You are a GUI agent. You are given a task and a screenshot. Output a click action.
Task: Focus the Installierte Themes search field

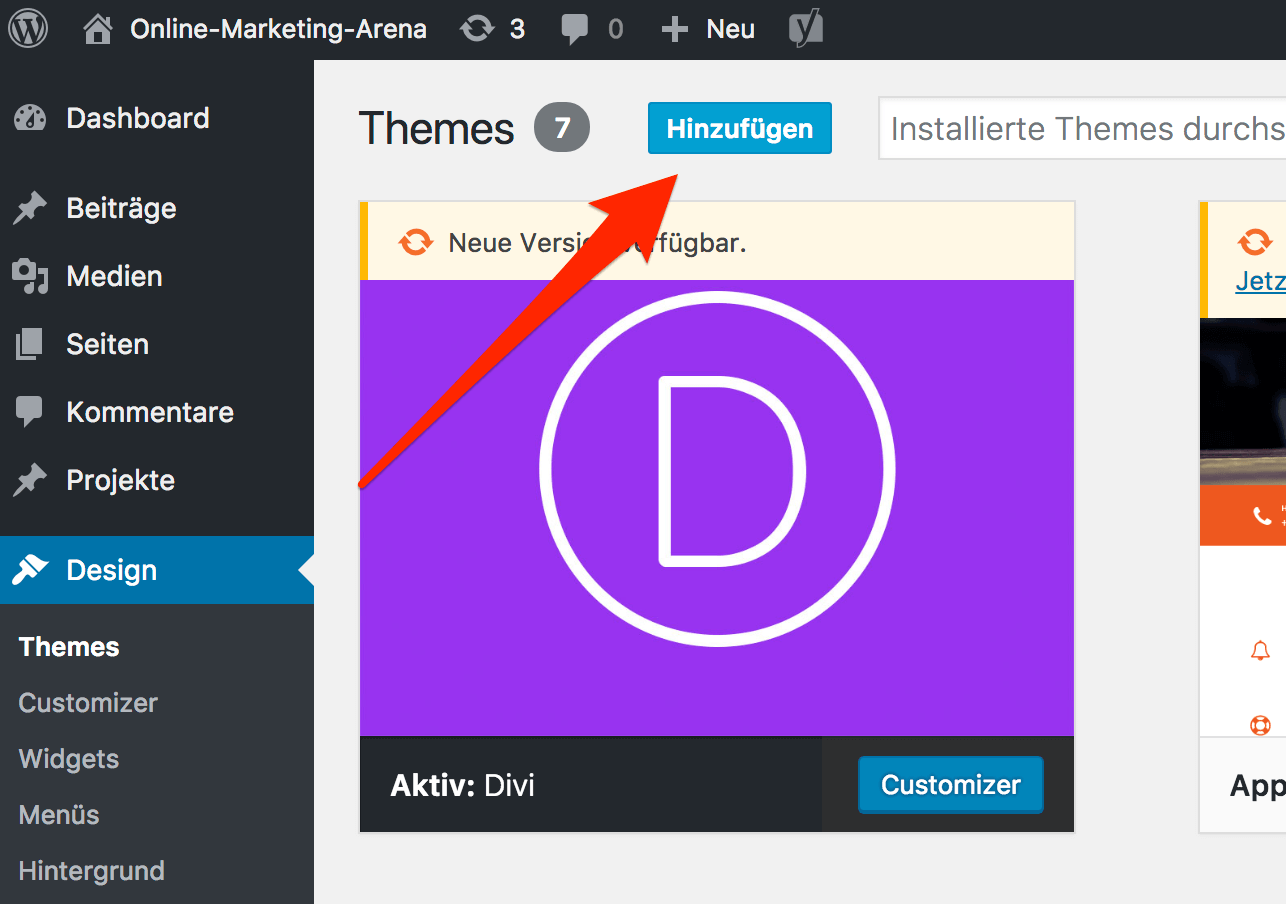1082,128
